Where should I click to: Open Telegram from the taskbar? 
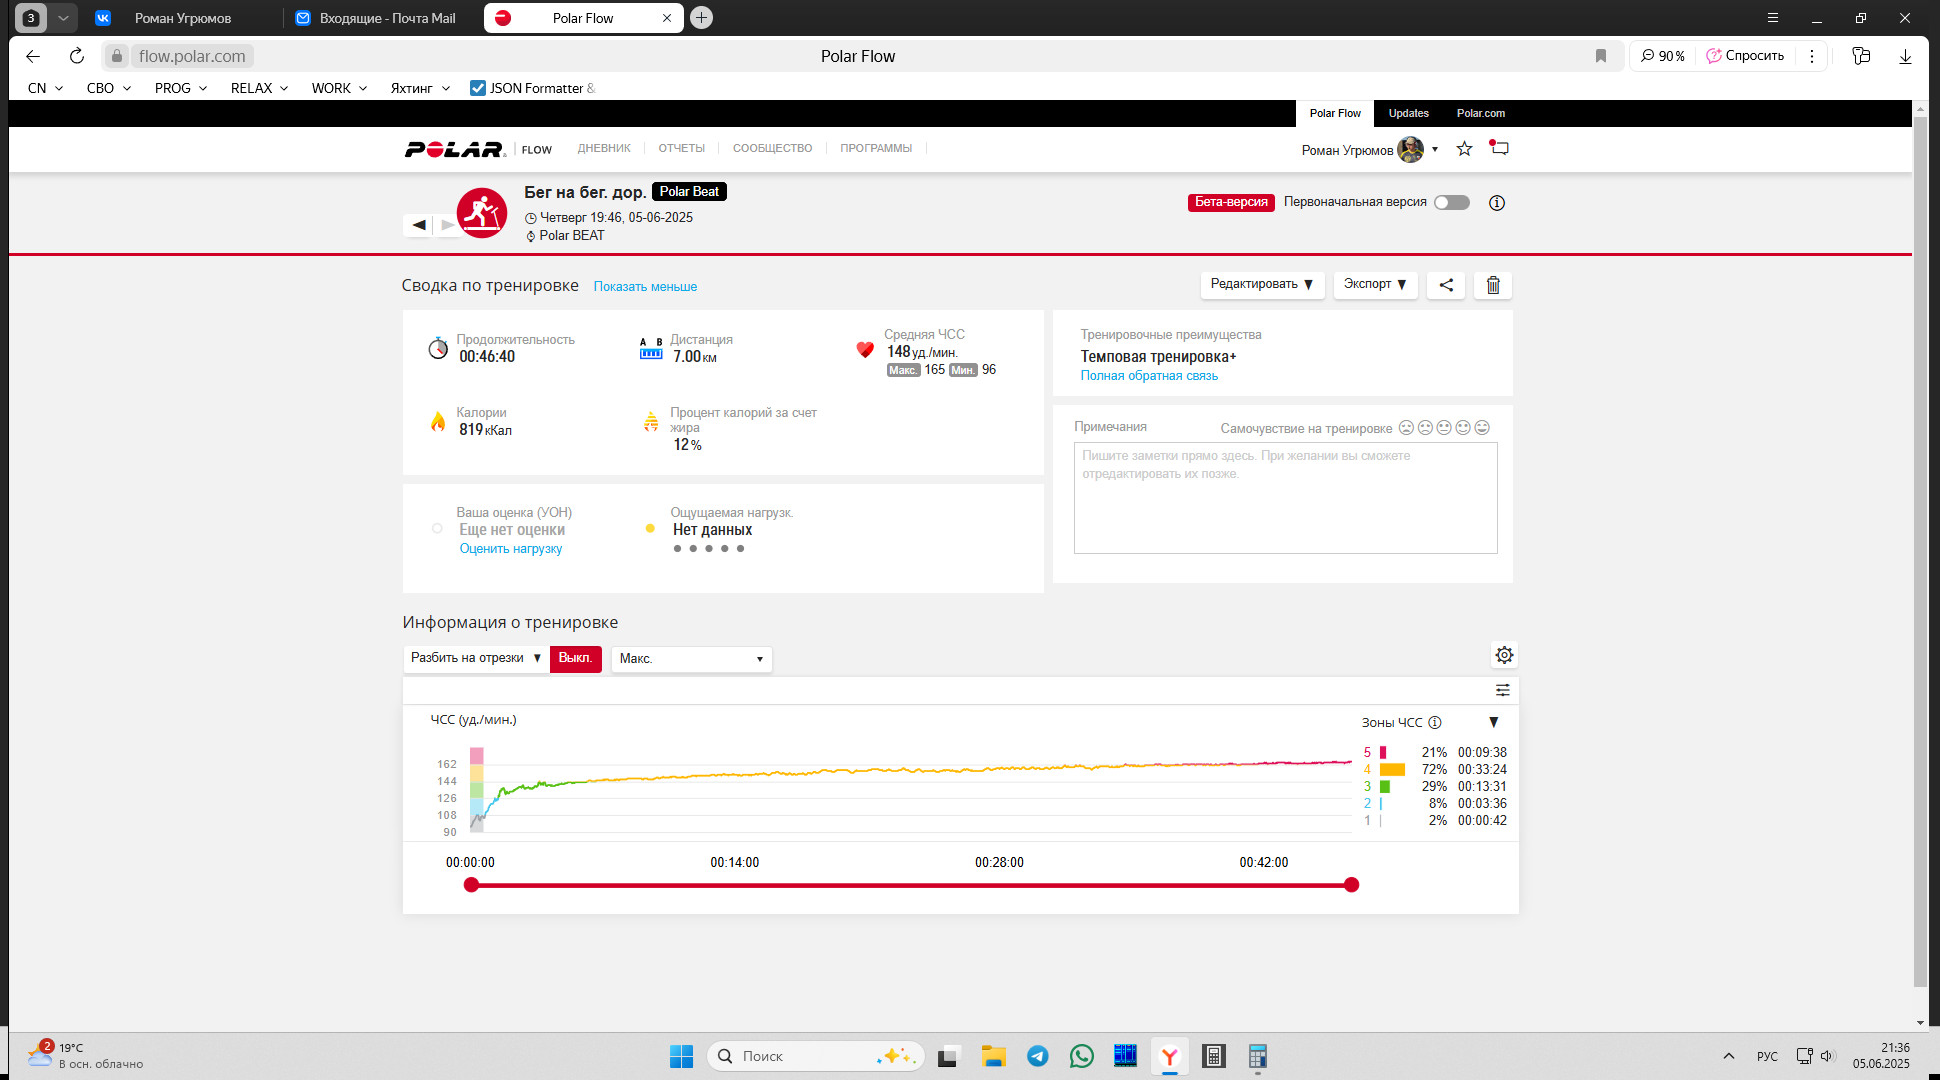[x=1038, y=1056]
